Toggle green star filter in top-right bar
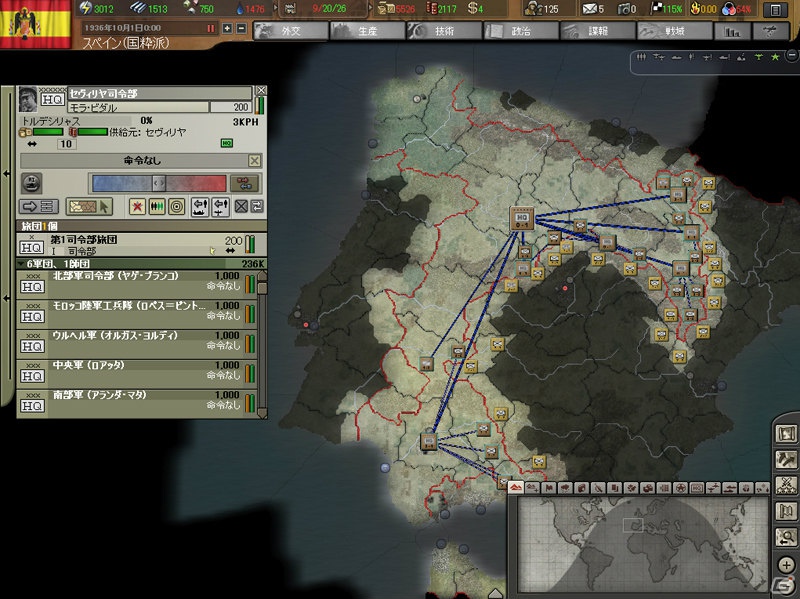The height and width of the screenshot is (599, 800). [776, 57]
